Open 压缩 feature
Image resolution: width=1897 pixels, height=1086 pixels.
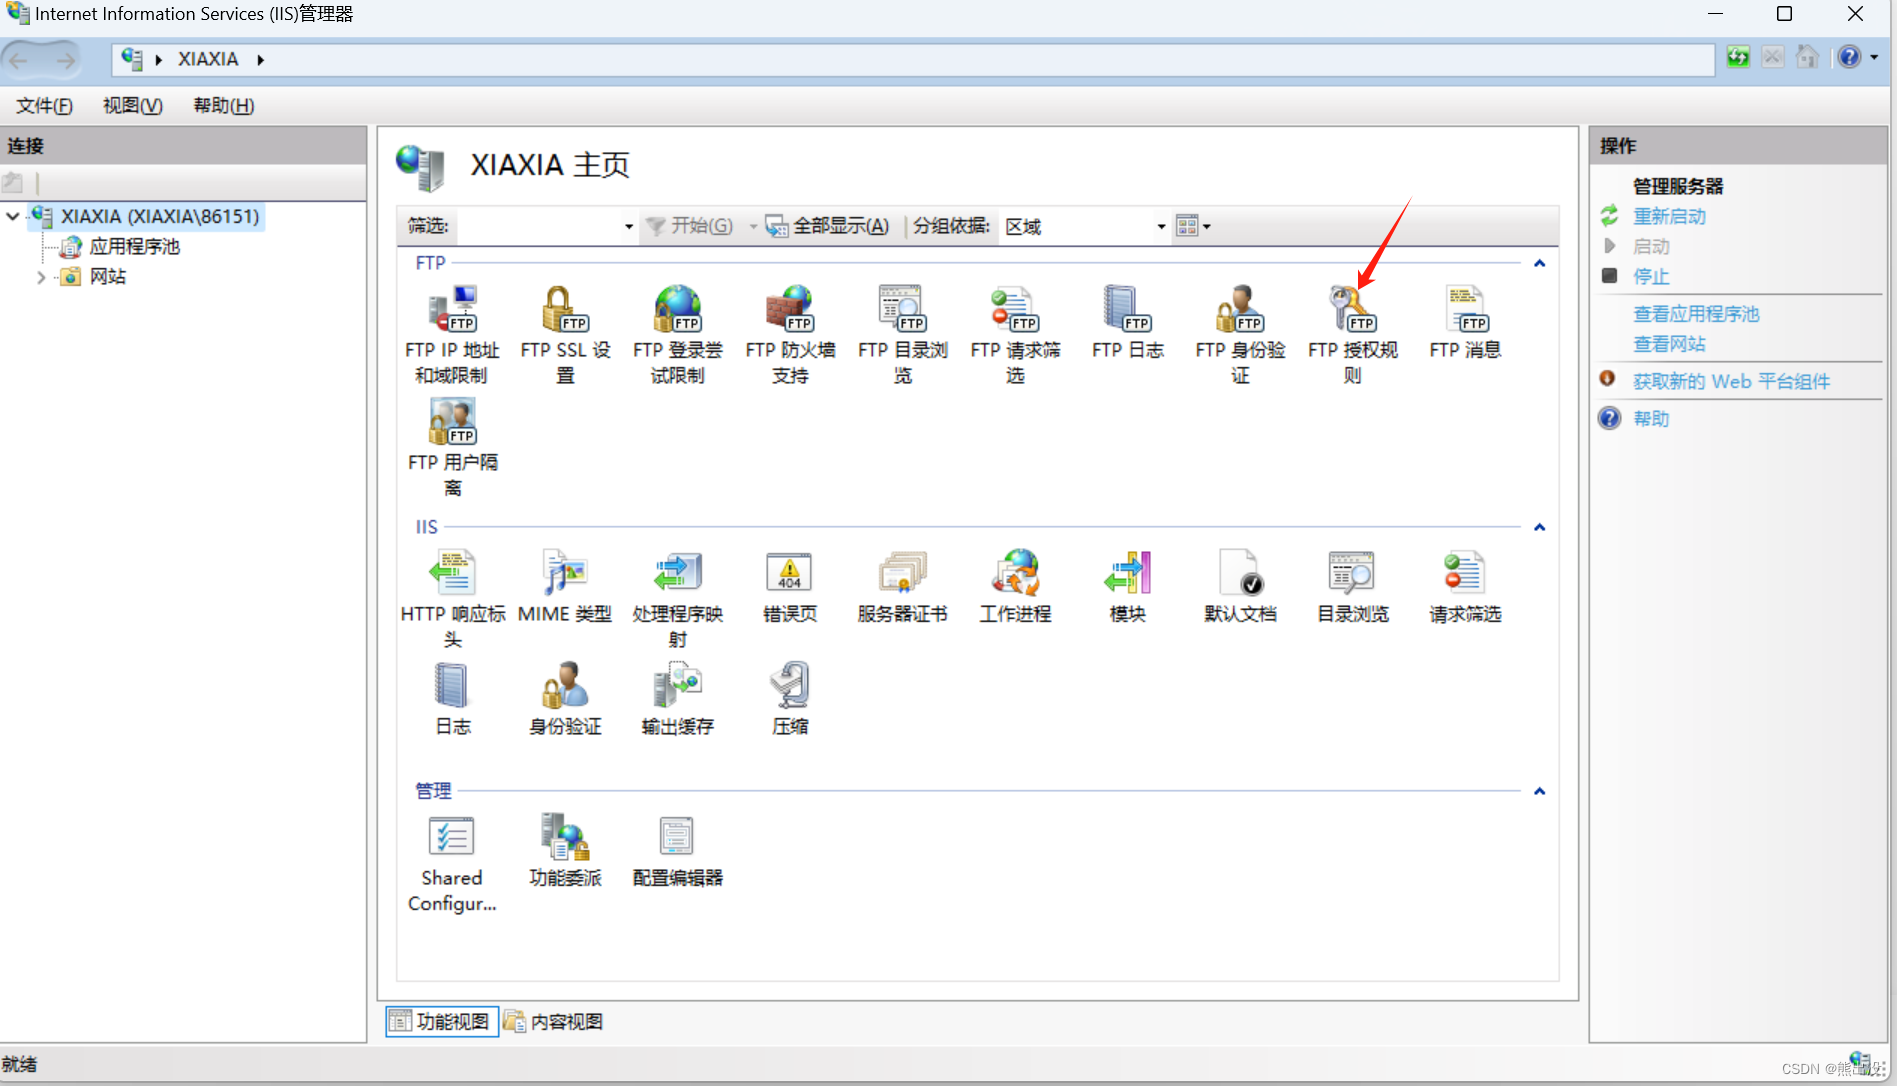coord(790,698)
